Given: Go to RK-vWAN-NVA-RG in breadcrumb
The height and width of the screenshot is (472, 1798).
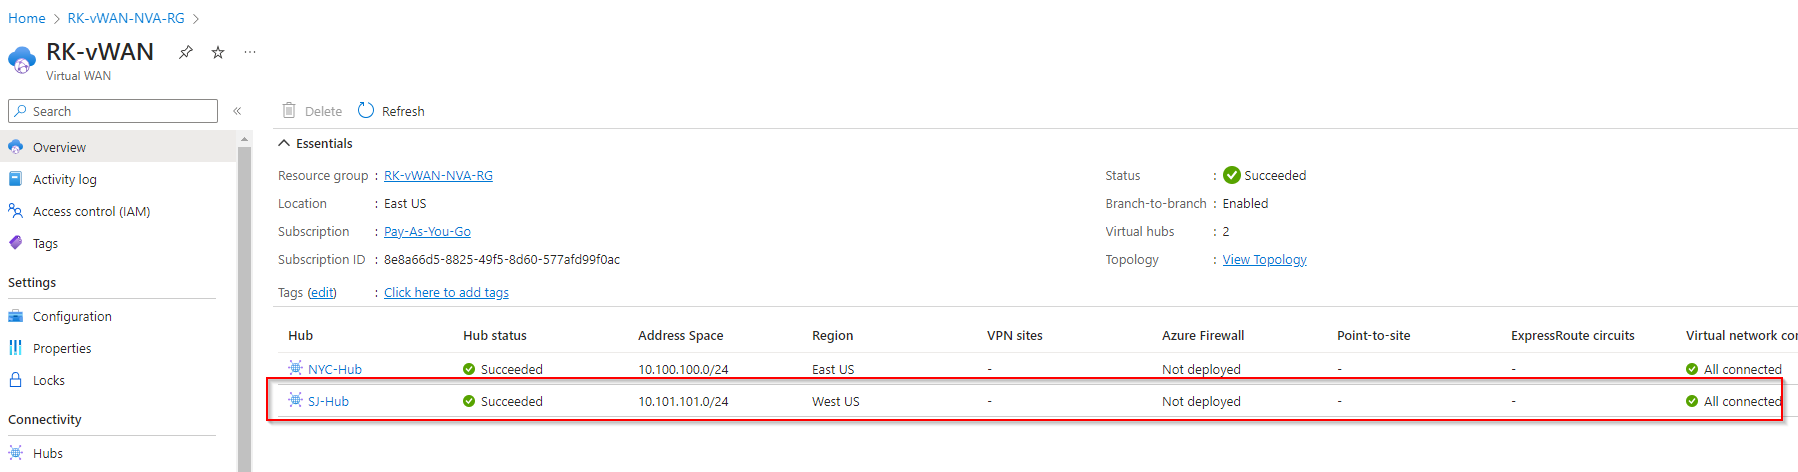Looking at the screenshot, I should 126,18.
